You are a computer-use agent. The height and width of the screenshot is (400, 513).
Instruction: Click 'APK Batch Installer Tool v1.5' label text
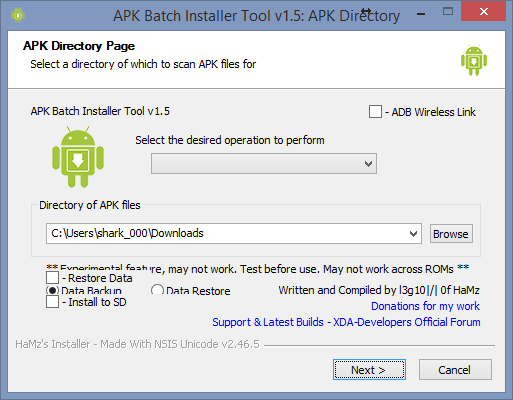pos(100,111)
